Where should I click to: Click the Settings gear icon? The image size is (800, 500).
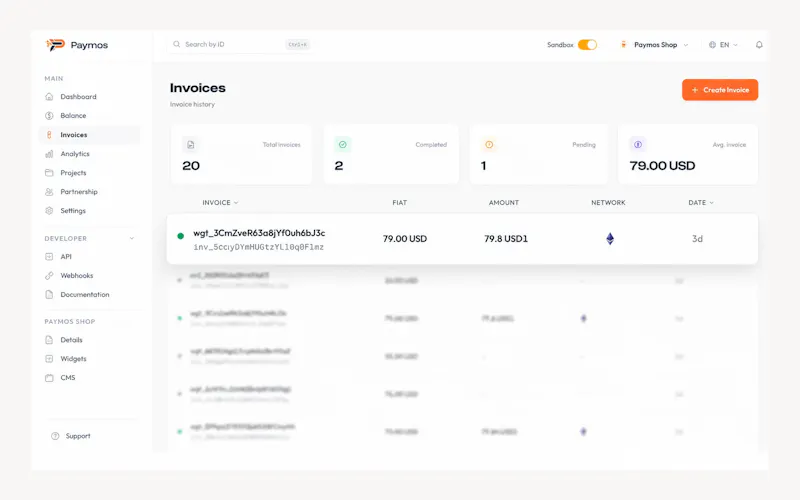pos(49,211)
